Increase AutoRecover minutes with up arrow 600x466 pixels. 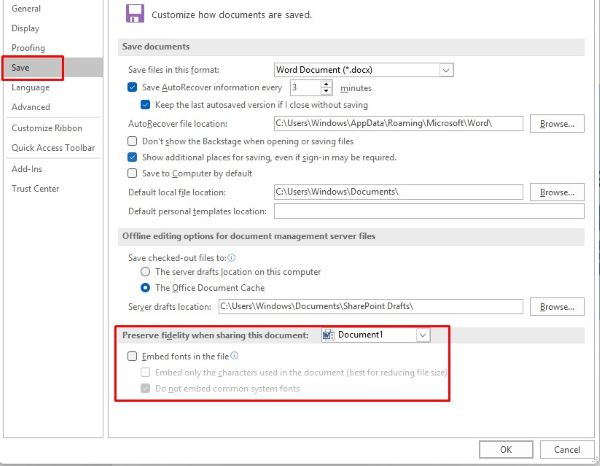pos(326,84)
